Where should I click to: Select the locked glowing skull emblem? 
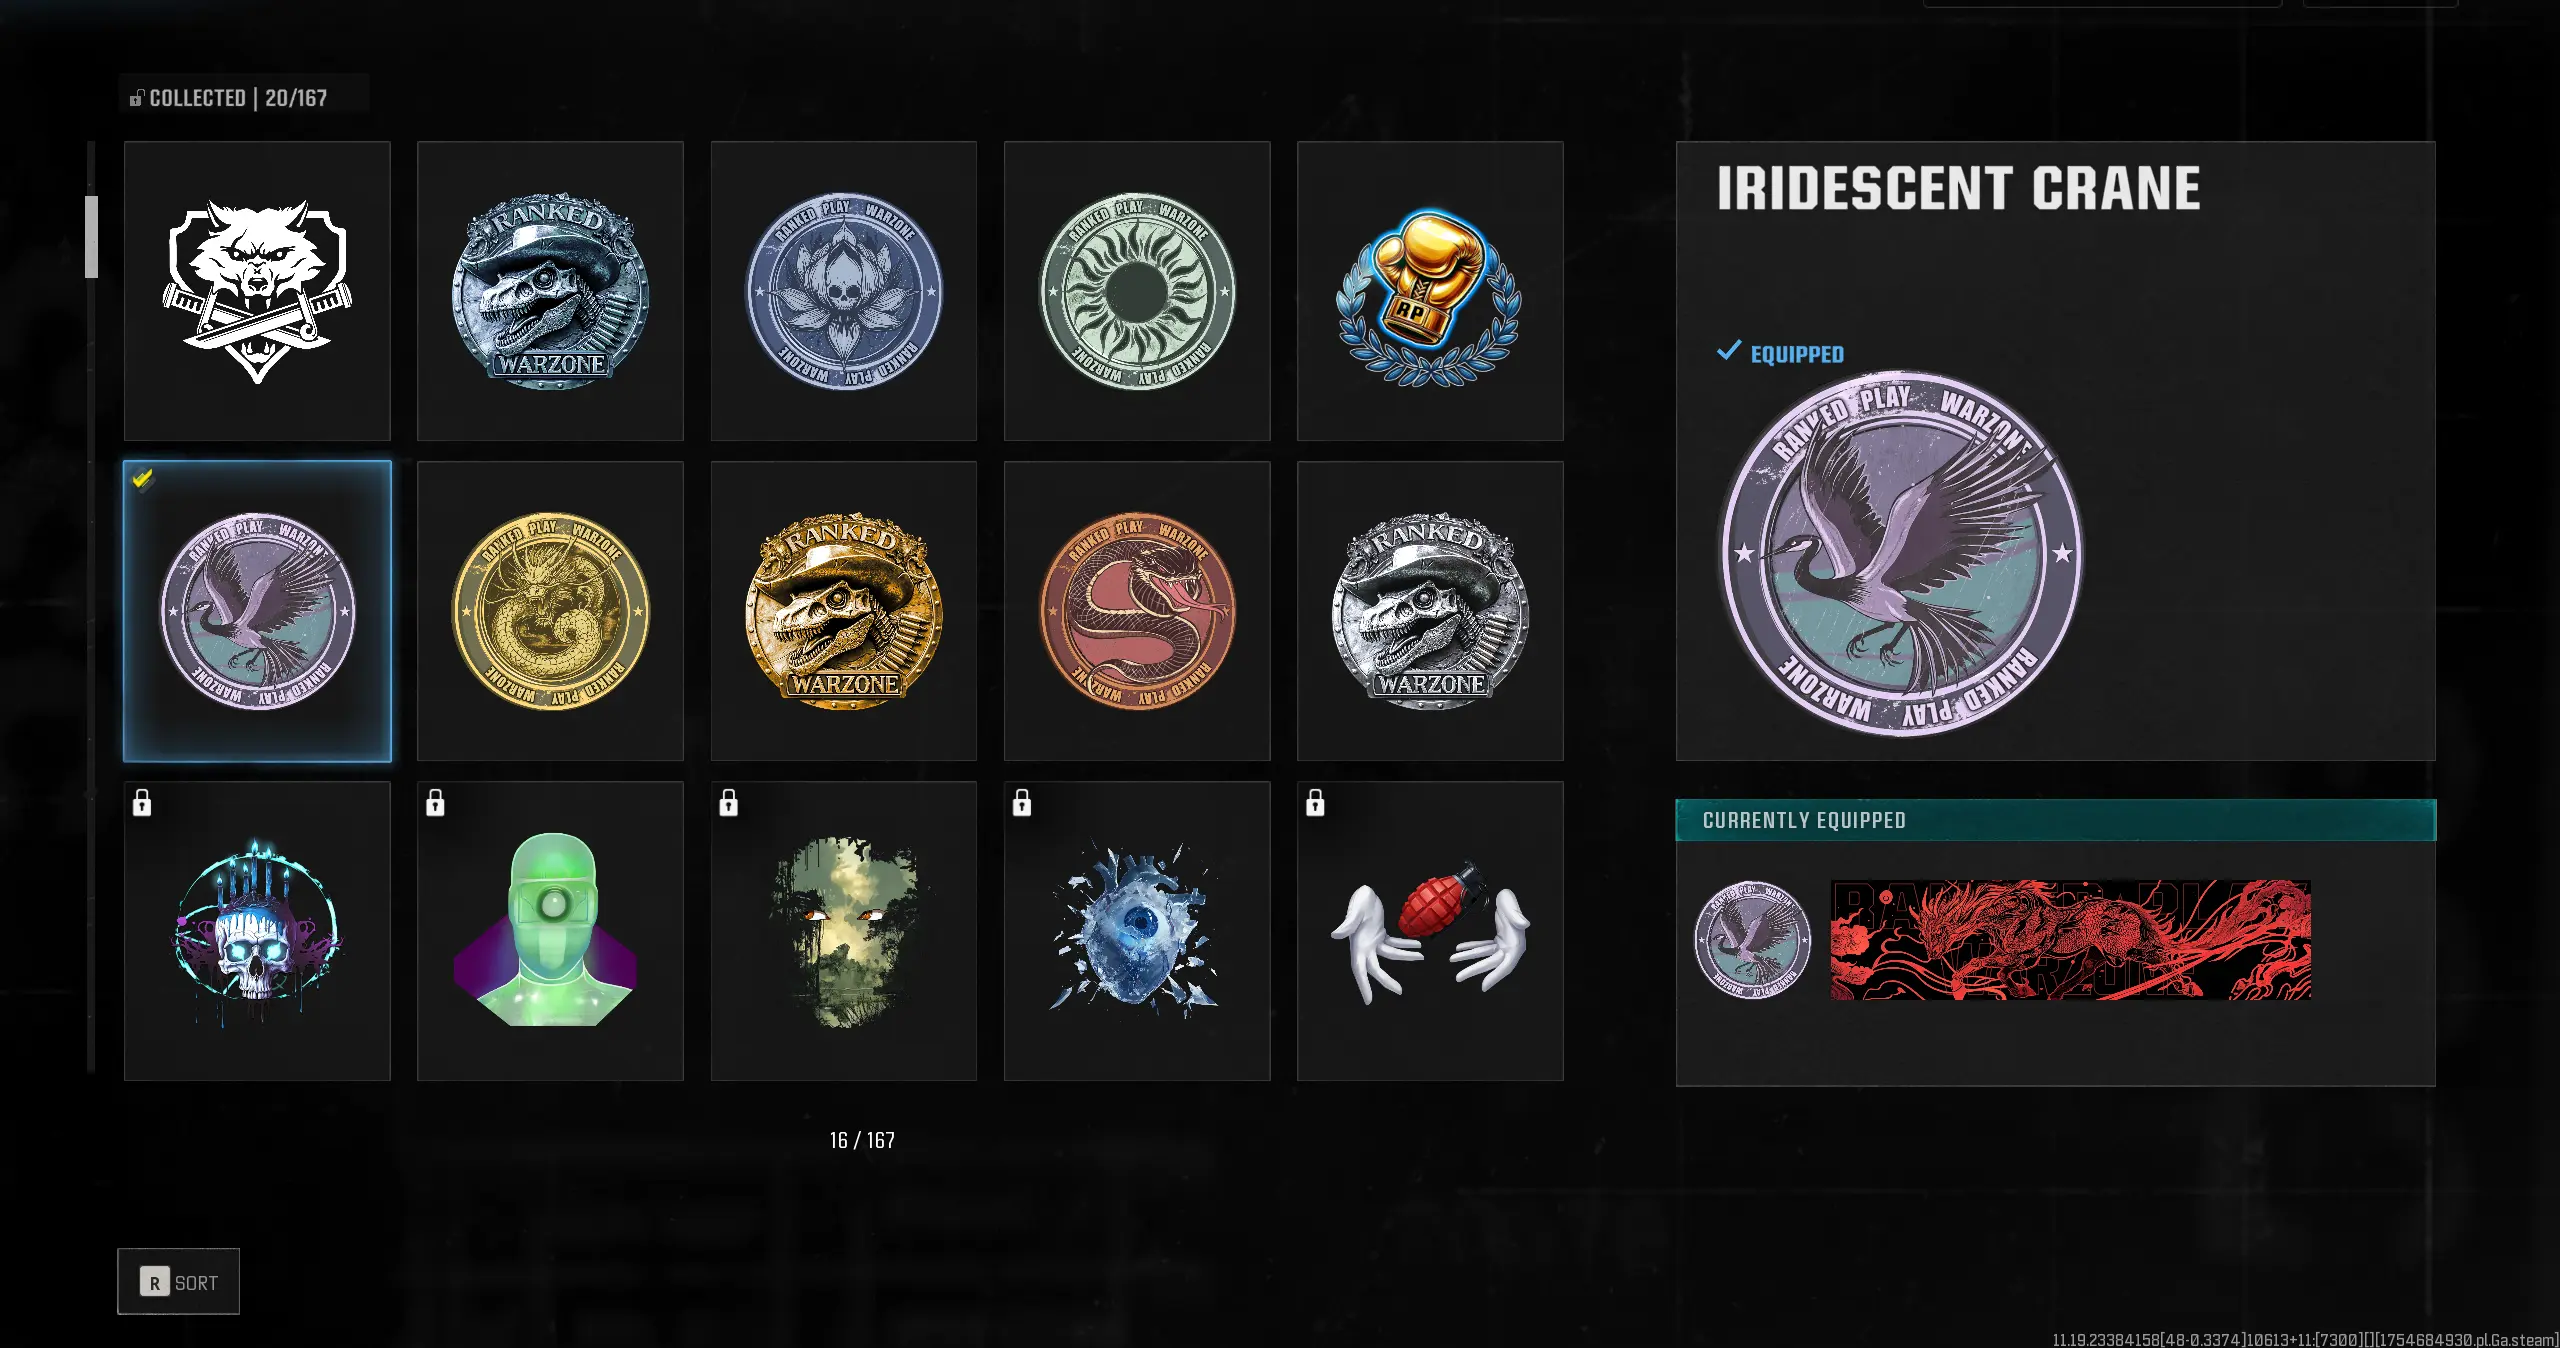click(257, 931)
